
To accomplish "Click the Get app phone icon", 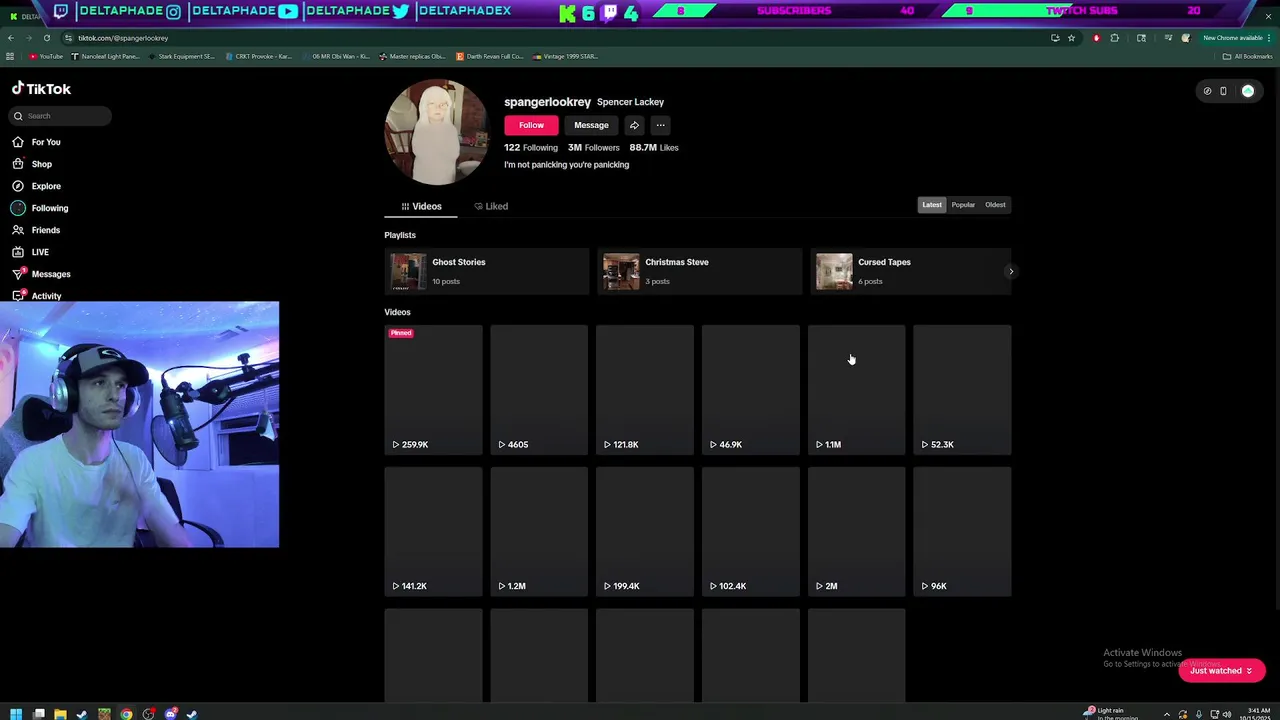I will click(1223, 91).
